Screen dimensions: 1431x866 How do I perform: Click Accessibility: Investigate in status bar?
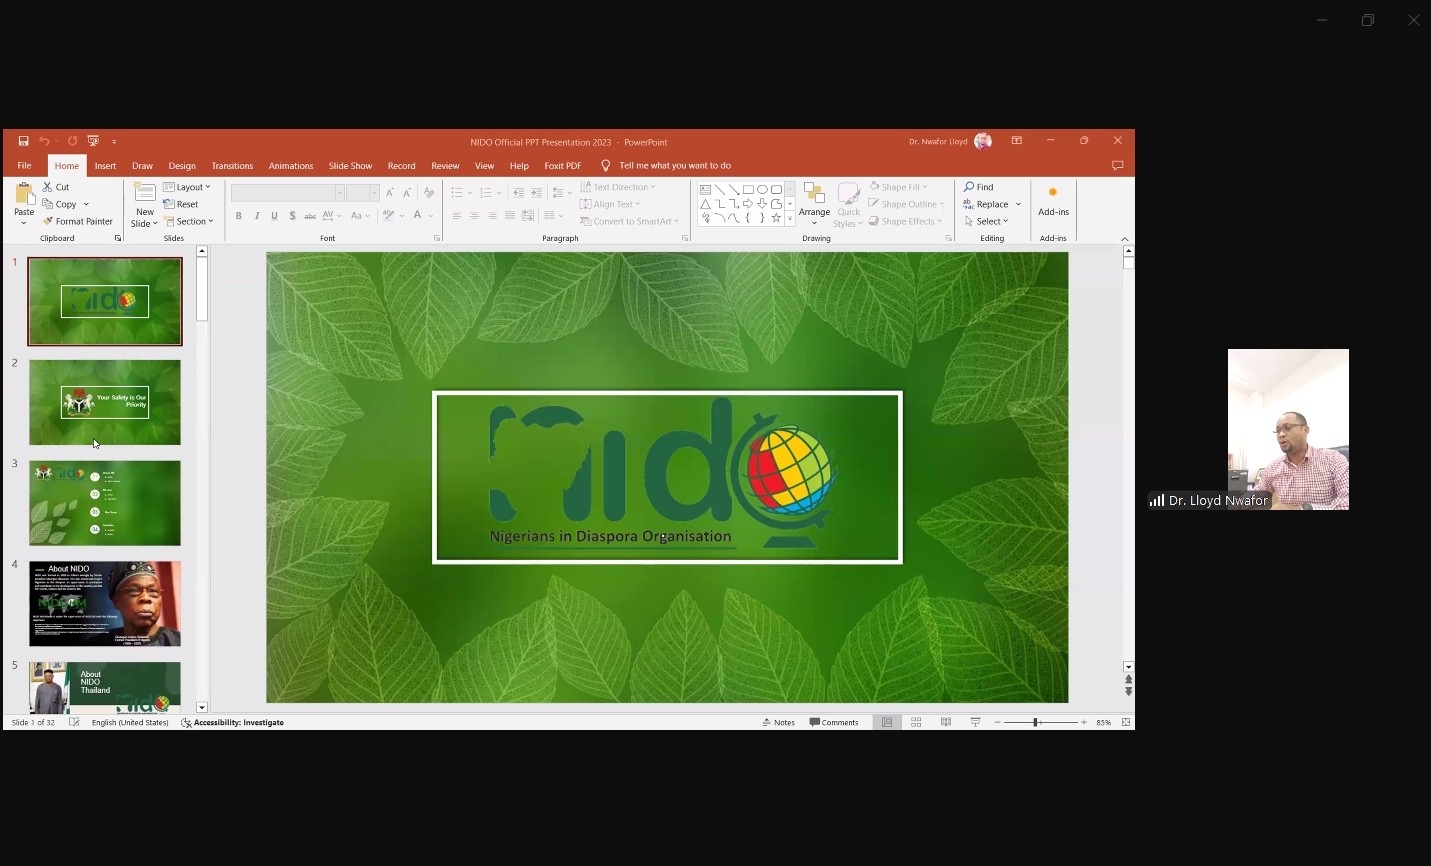click(x=233, y=722)
